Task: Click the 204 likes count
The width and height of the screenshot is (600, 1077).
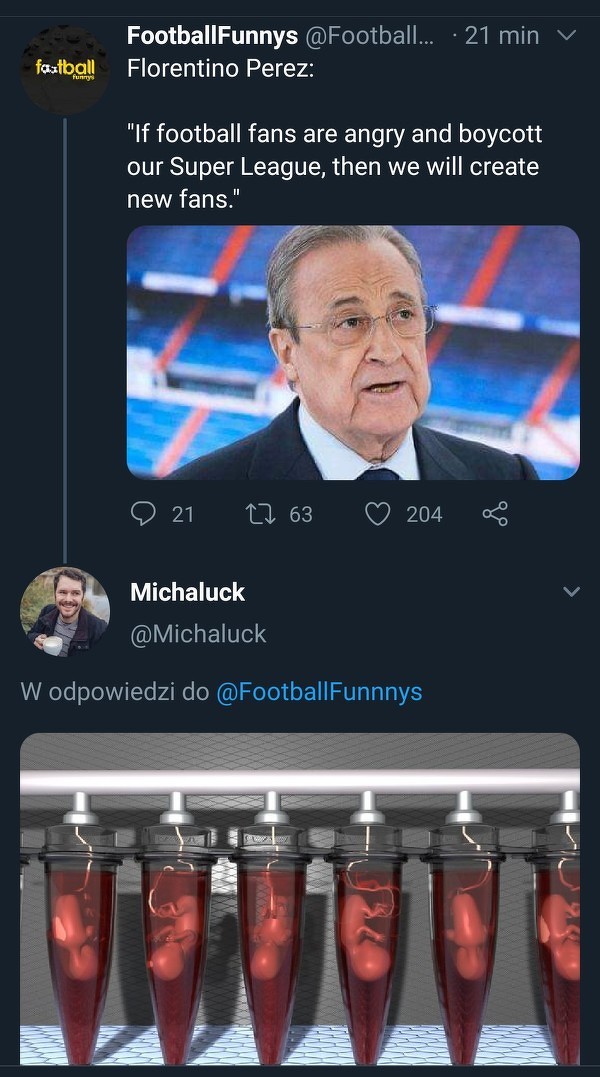Action: click(x=424, y=514)
